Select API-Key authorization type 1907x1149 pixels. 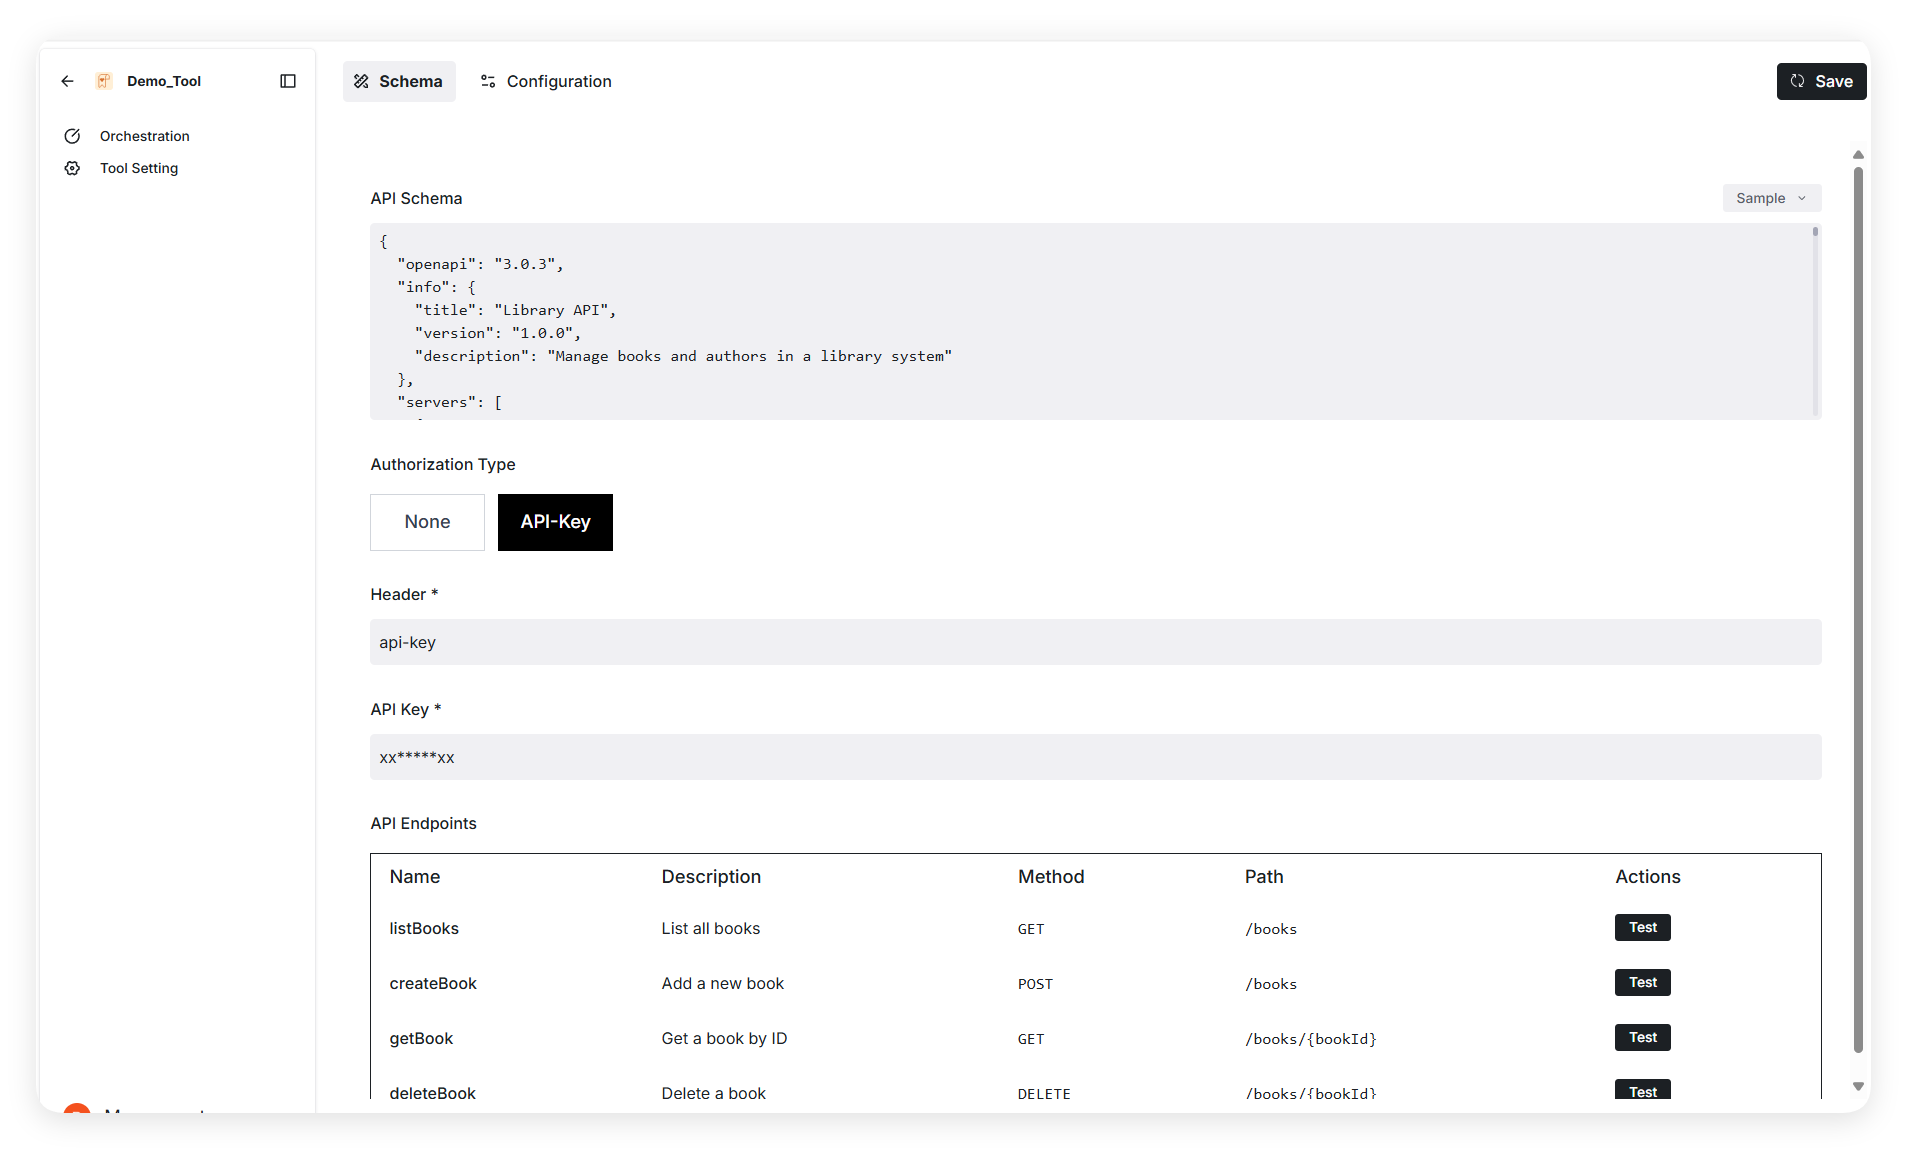(x=555, y=522)
